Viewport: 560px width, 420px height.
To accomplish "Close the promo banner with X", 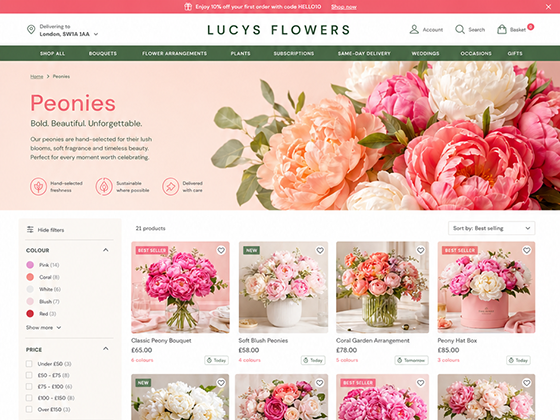I will tap(548, 7).
